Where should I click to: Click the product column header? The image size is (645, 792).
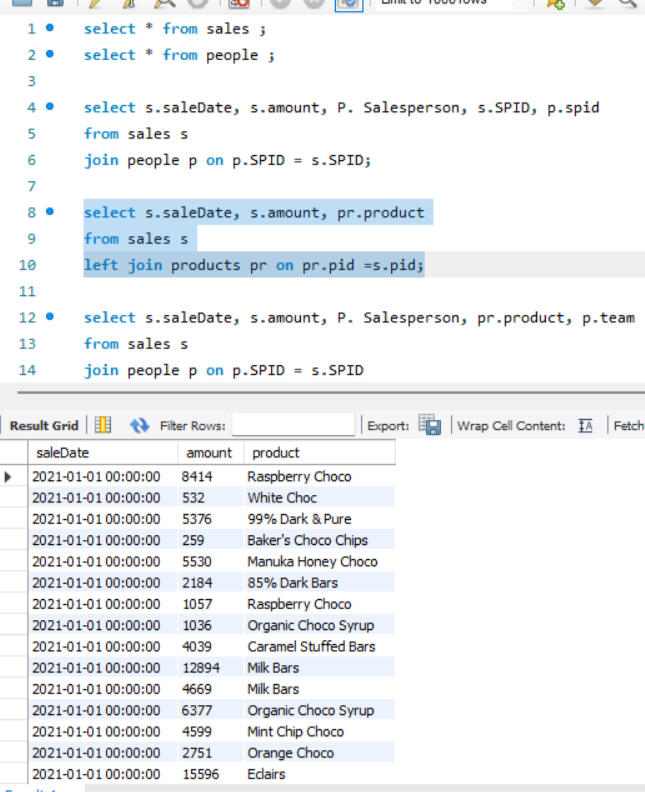pos(276,453)
